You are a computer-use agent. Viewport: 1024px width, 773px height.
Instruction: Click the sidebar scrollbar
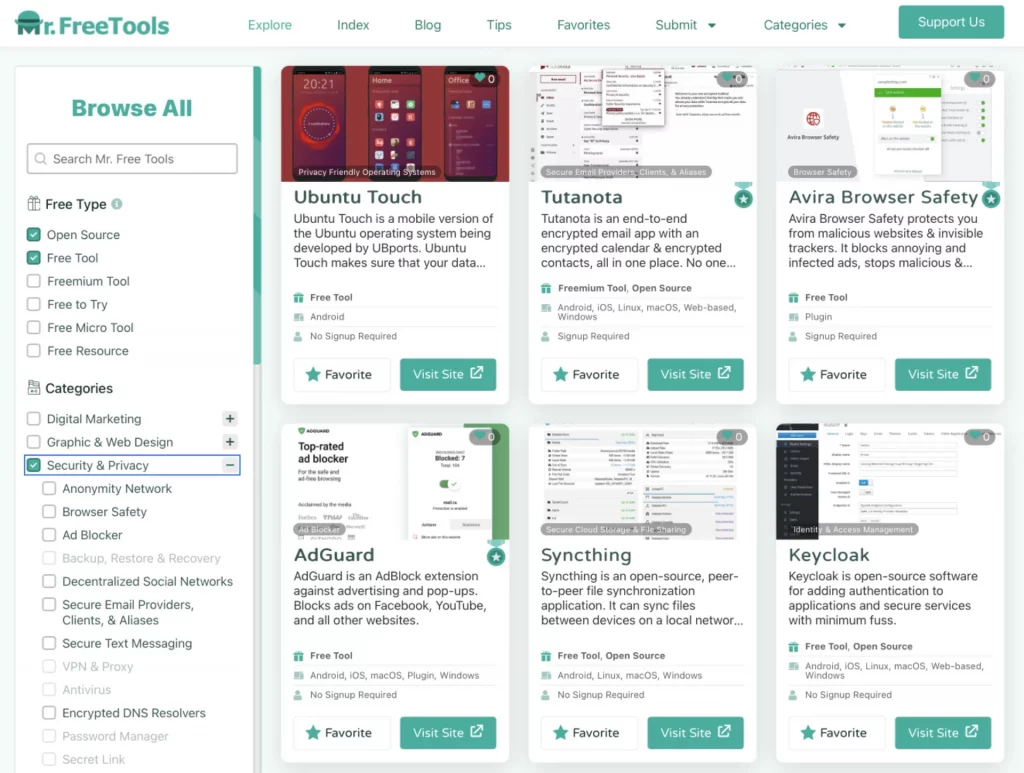point(257,215)
